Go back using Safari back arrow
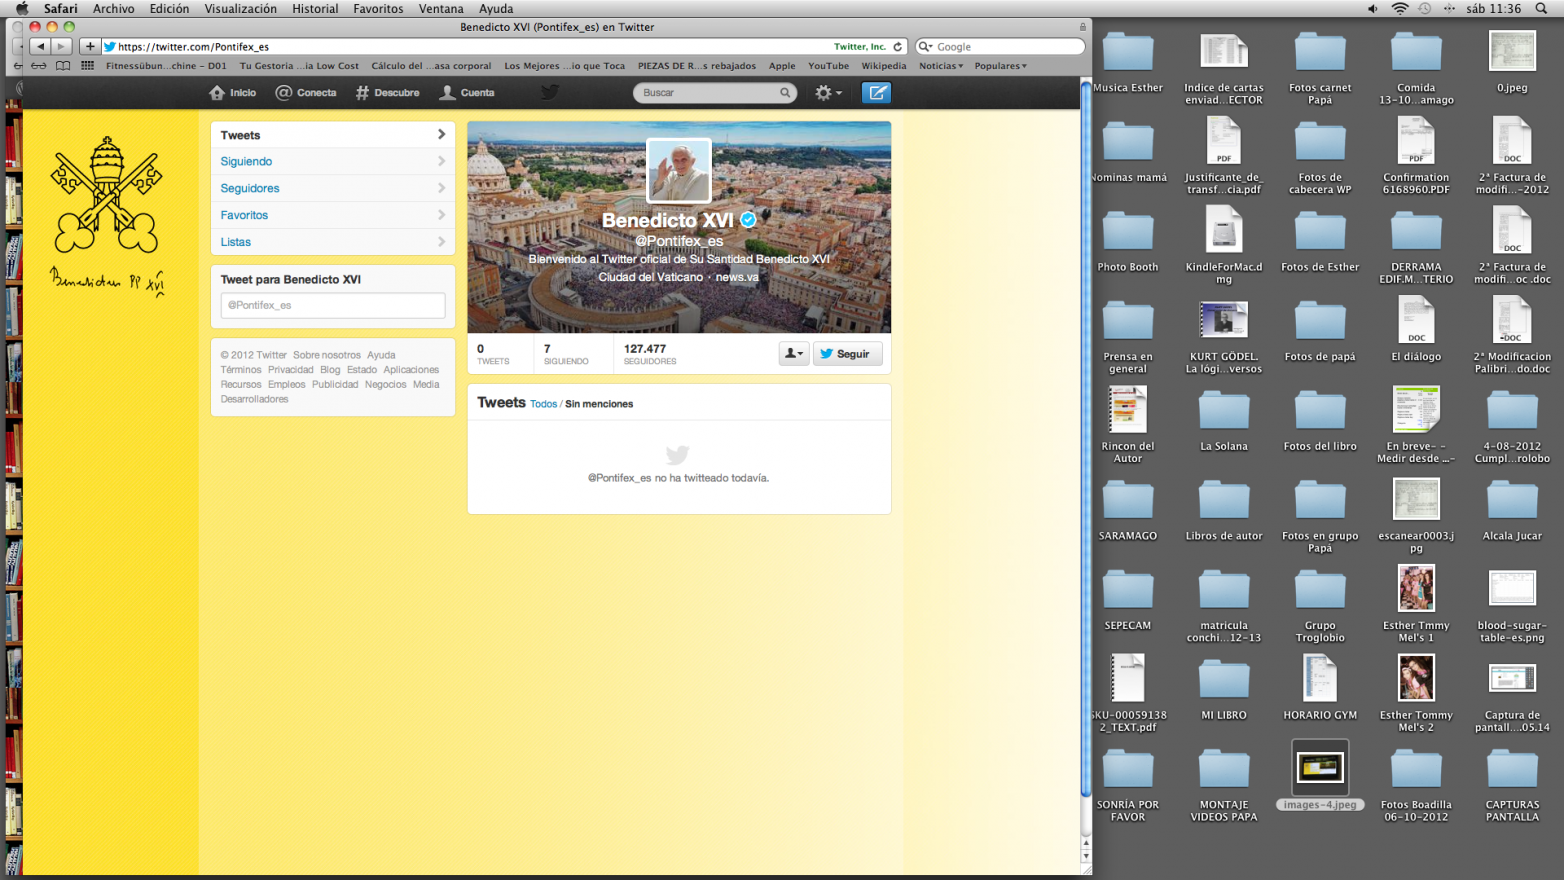1564x880 pixels. click(40, 46)
